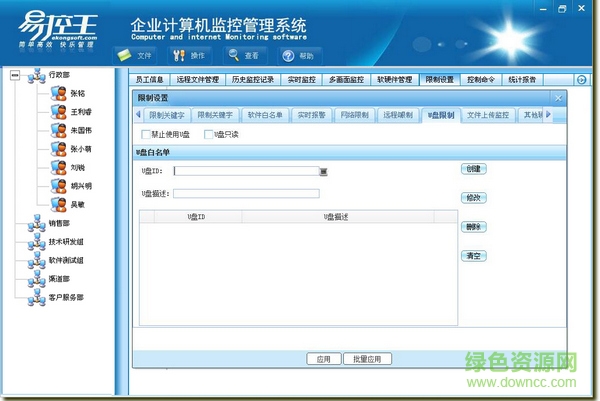Select employee 王利睿 user icon

(59, 112)
